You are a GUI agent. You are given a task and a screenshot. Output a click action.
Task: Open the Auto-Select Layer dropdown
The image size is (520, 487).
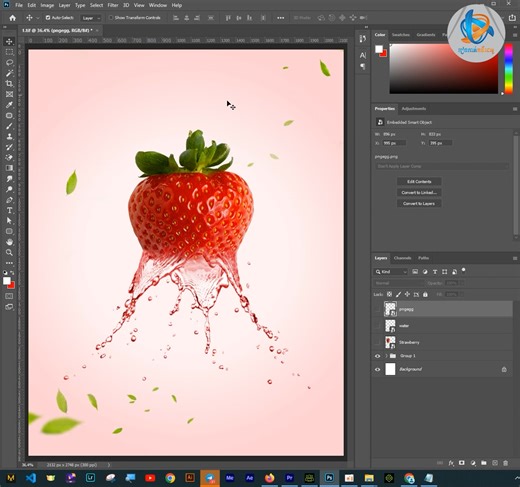click(91, 18)
